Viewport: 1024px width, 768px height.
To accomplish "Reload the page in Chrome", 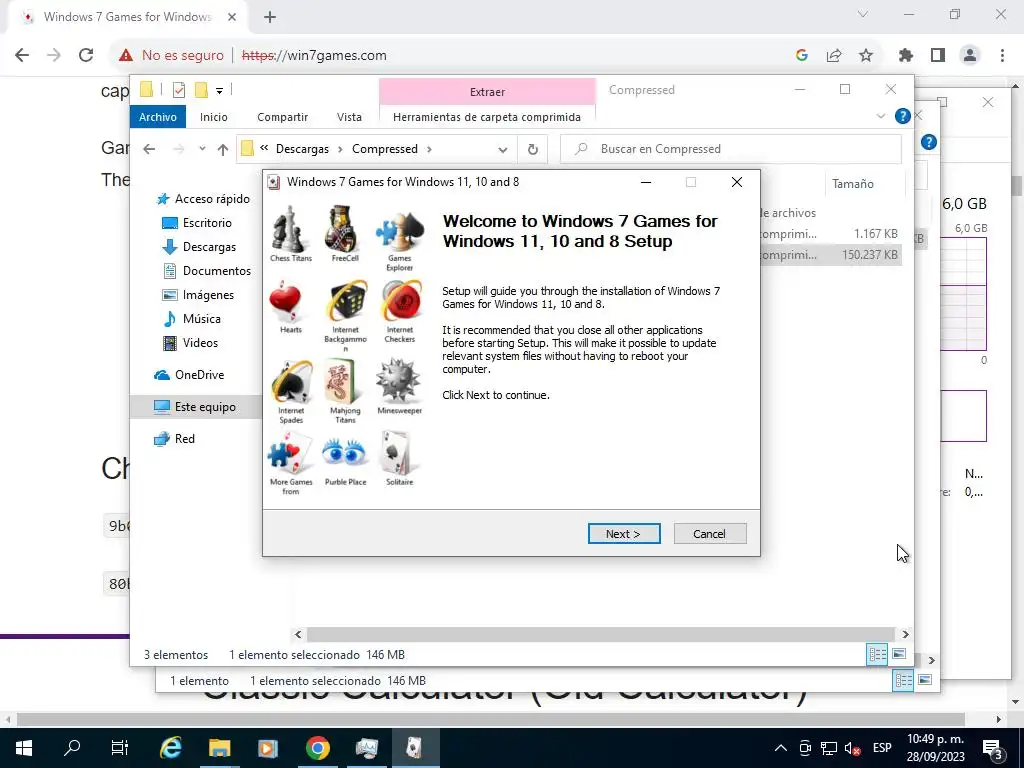I will (x=86, y=56).
